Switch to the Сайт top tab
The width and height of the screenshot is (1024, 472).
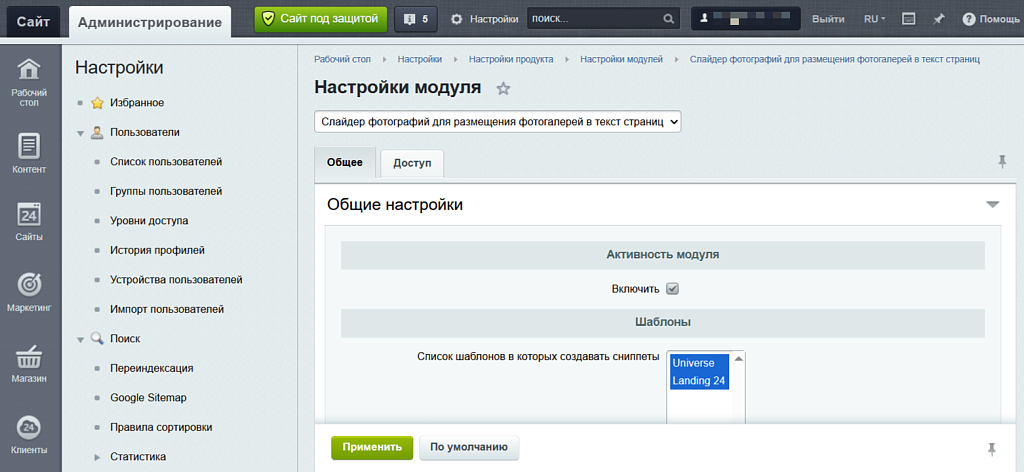(x=33, y=21)
